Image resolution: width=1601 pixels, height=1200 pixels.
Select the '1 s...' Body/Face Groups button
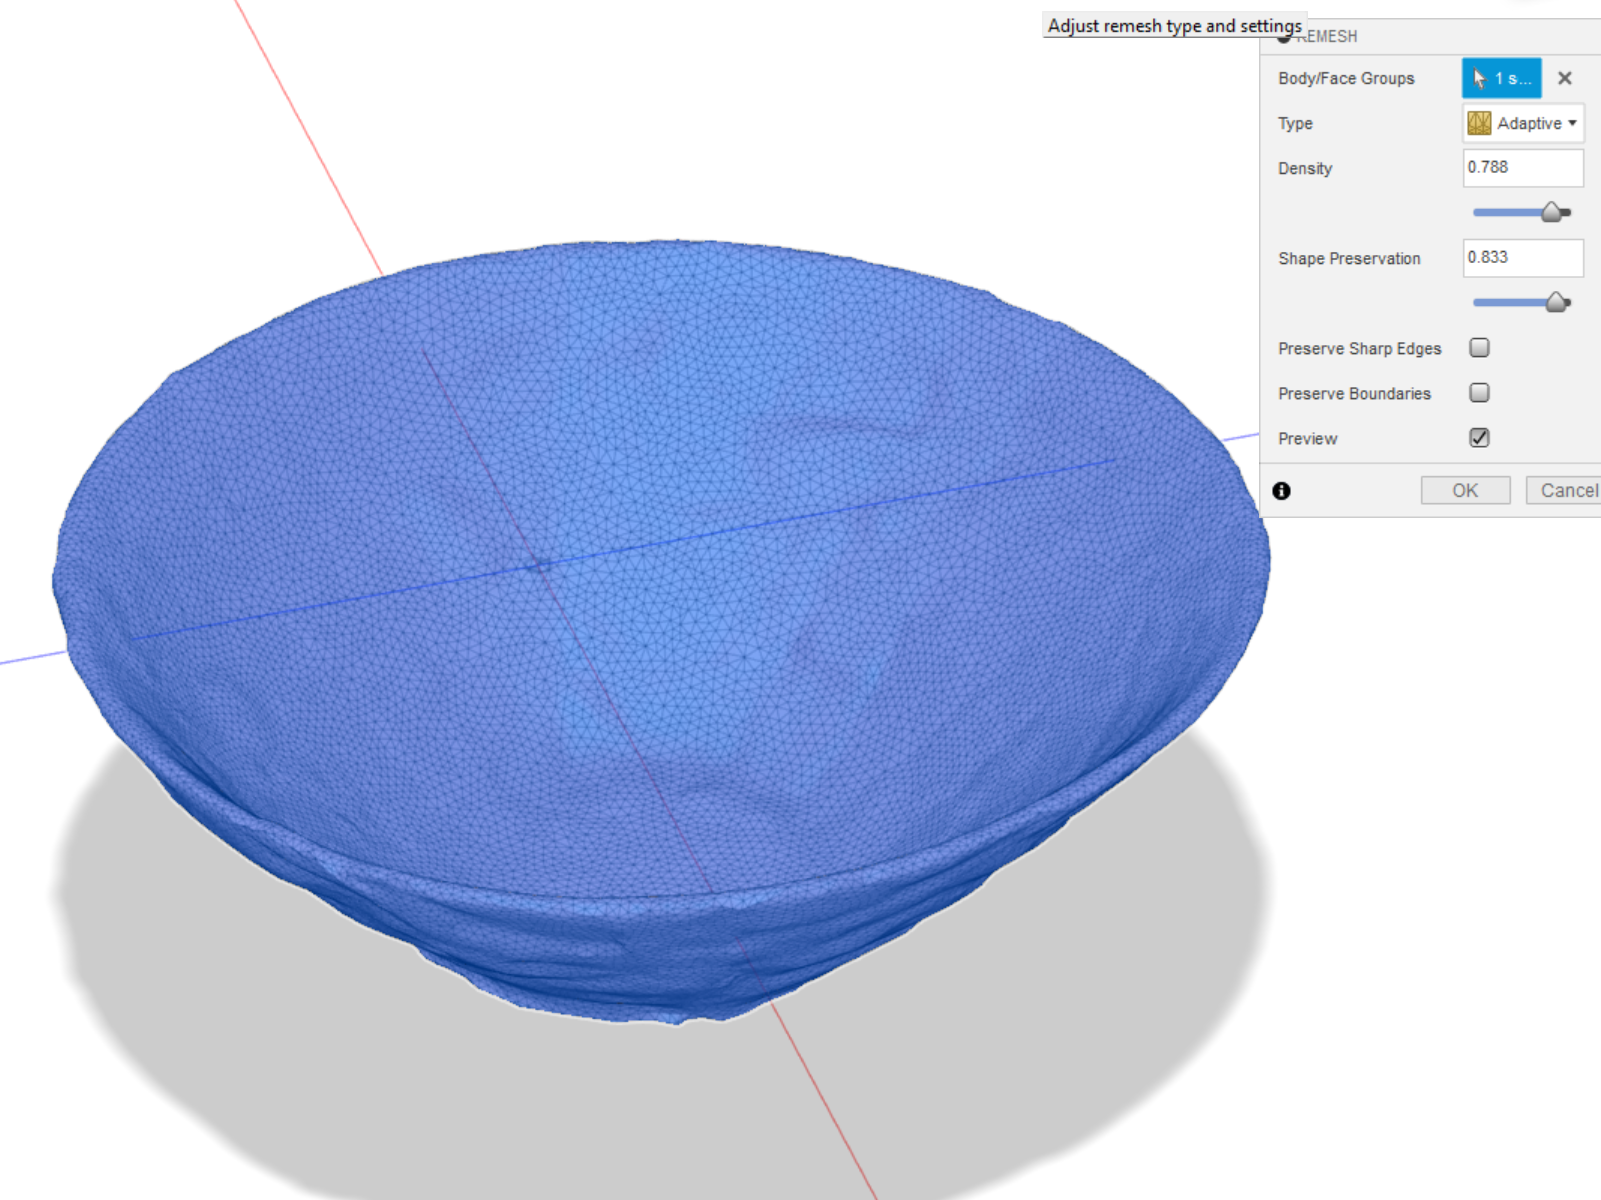(1500, 78)
